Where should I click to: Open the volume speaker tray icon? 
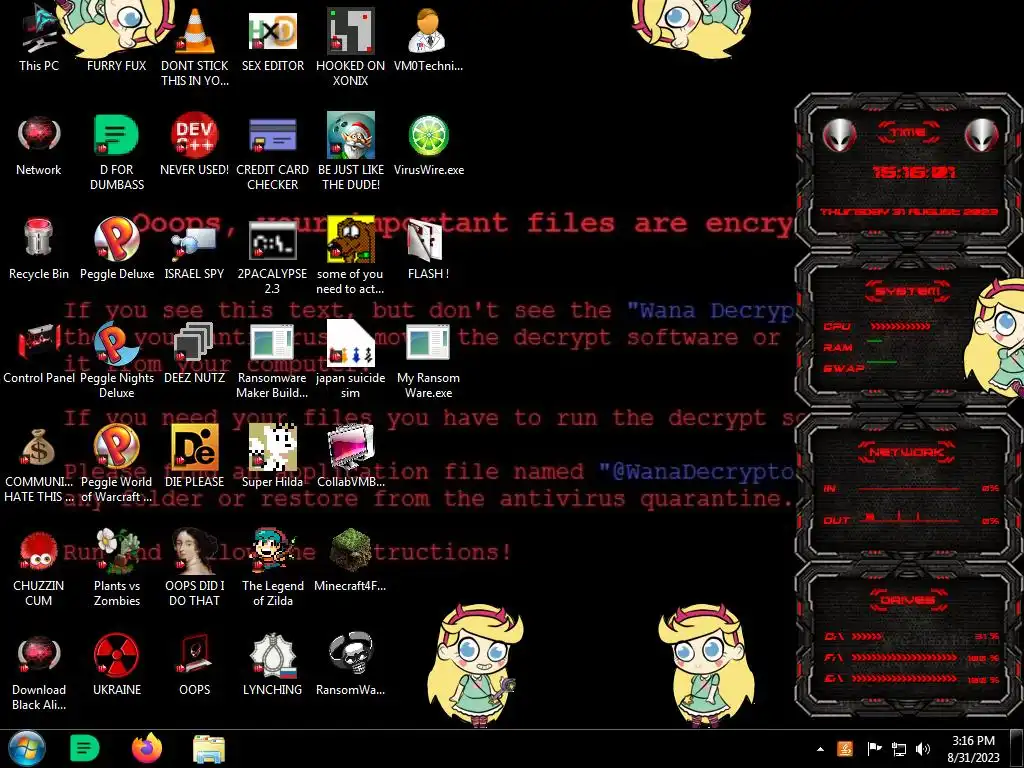[923, 749]
